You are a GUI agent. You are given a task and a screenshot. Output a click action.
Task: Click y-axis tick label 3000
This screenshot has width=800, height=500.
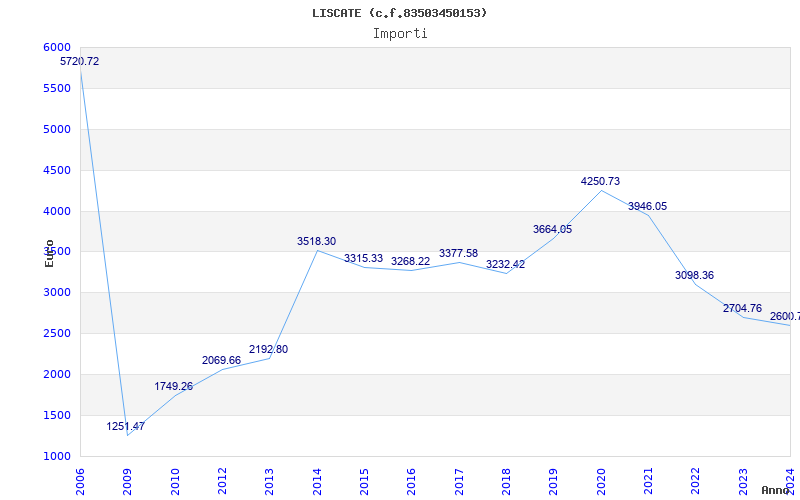[57, 293]
